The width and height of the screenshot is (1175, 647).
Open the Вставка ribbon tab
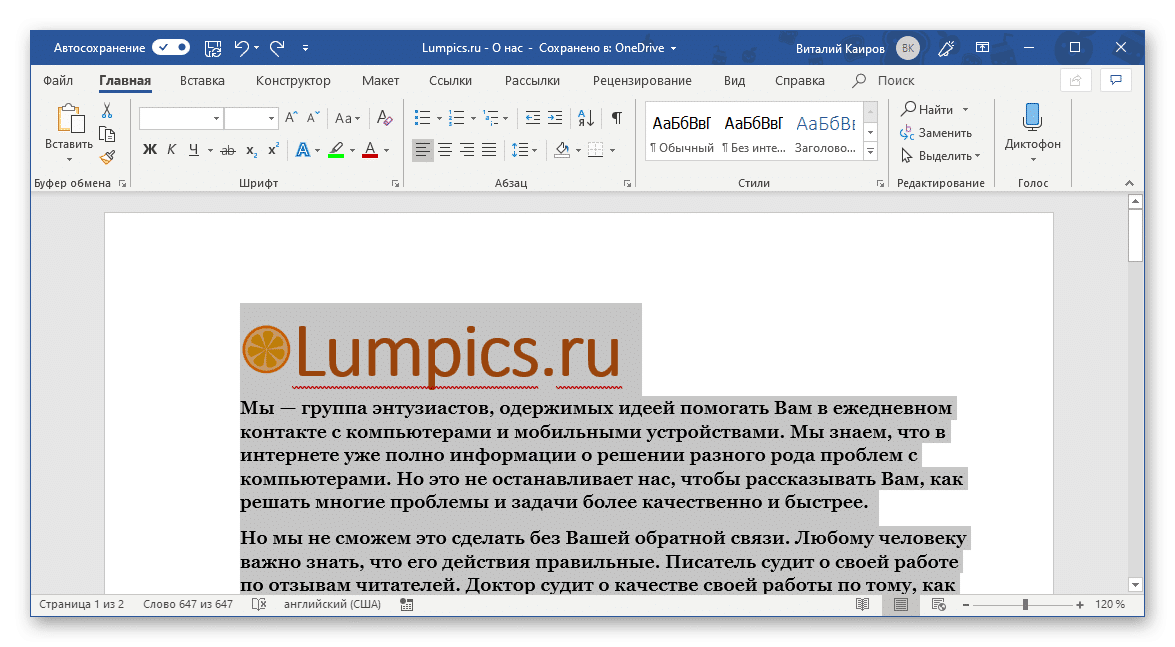pyautogui.click(x=202, y=81)
